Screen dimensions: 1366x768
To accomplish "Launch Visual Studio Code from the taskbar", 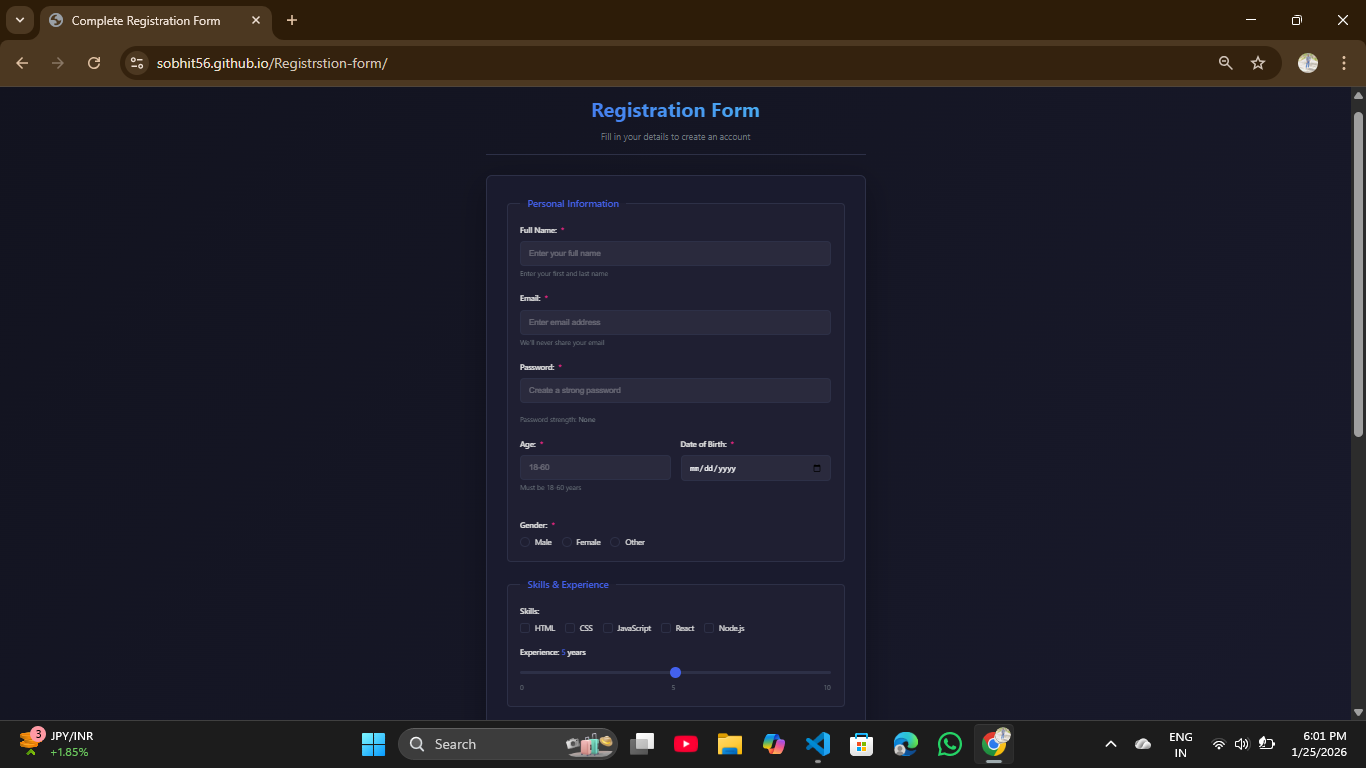I will [817, 744].
